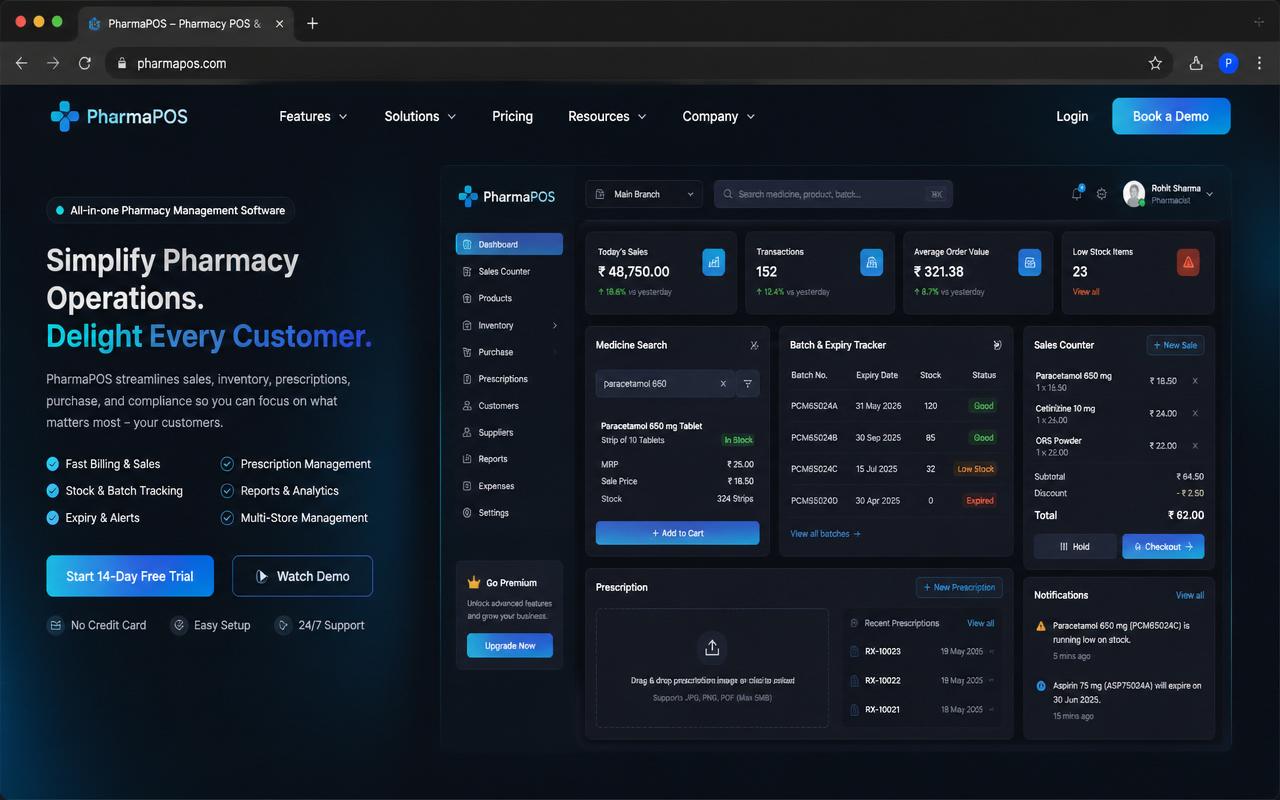
Task: Open Prescriptions in the sidebar
Action: tap(509, 379)
